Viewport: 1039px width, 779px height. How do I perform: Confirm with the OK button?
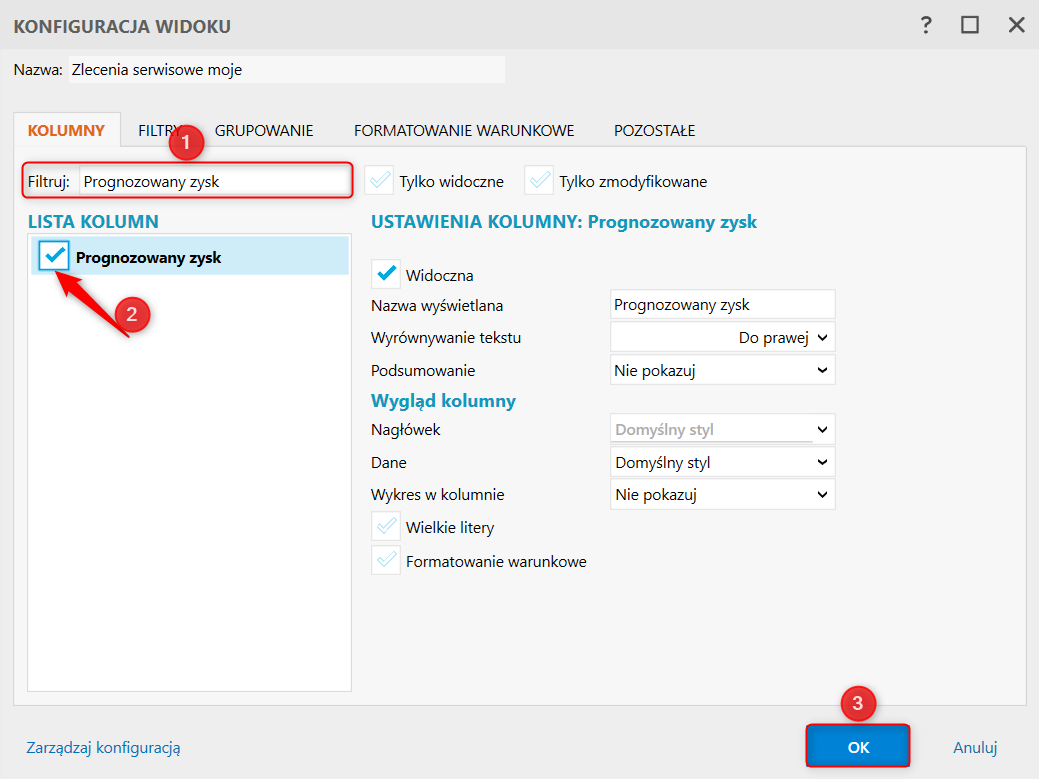858,747
